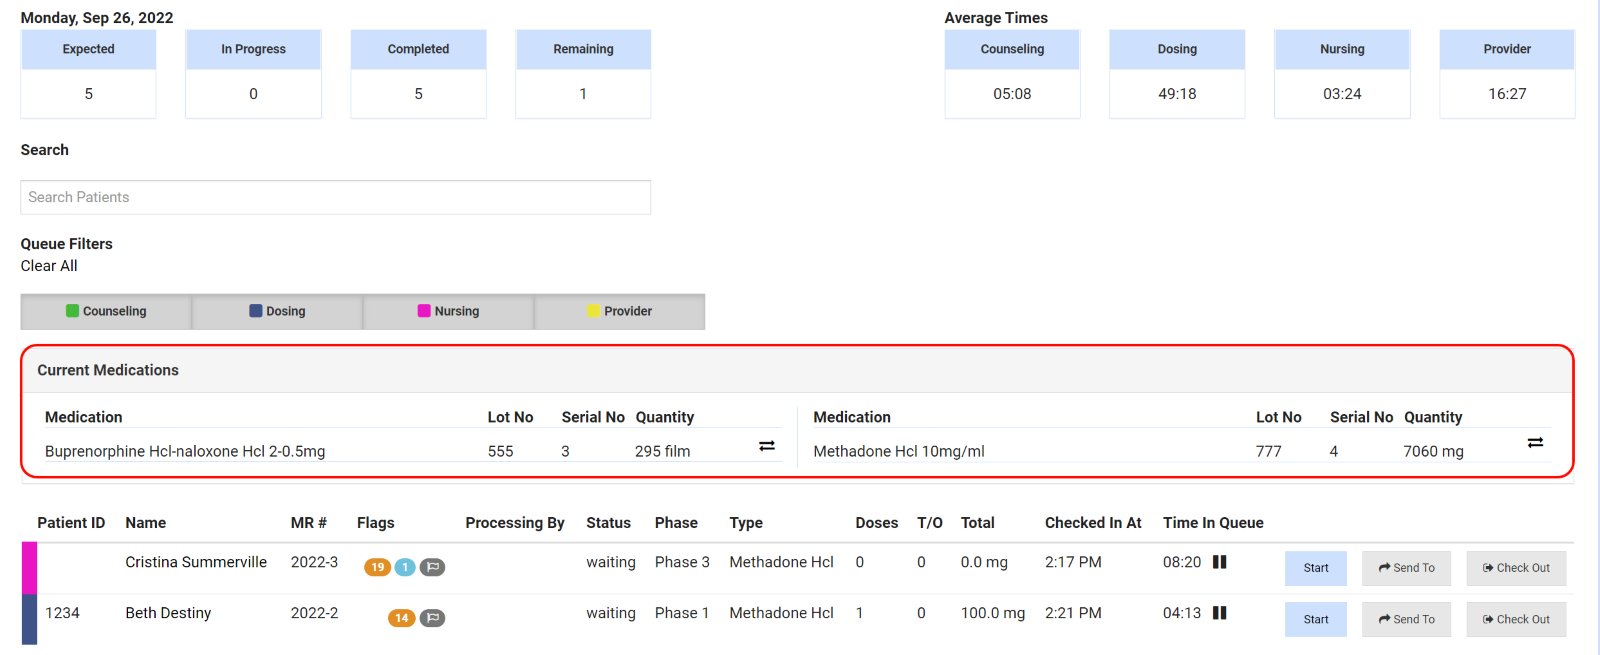Viewport: 1600px width, 655px height.
Task: Select MR number 2022-2
Action: point(314,613)
